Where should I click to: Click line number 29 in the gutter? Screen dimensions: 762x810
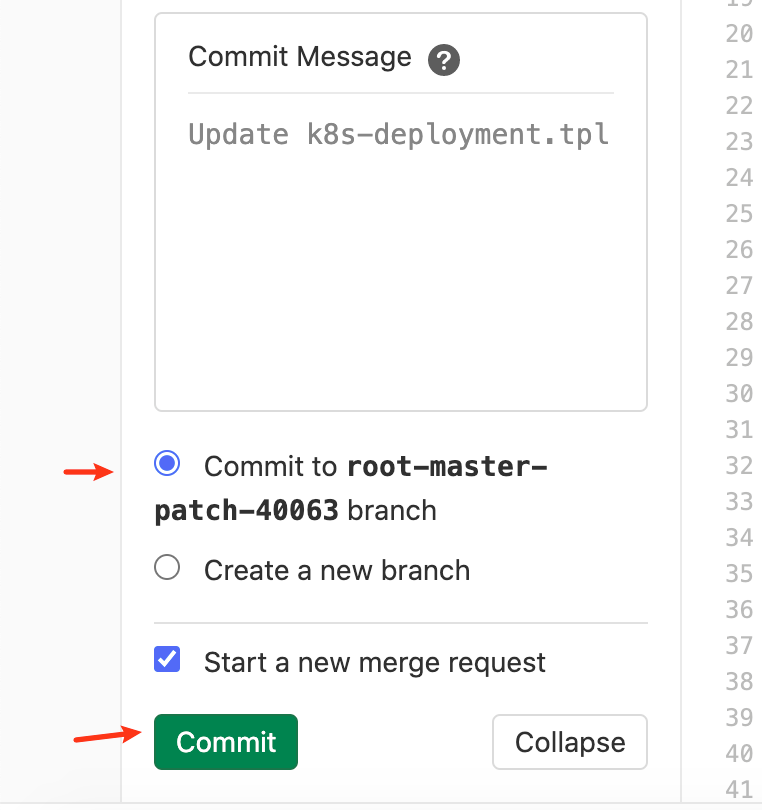pyautogui.click(x=739, y=358)
